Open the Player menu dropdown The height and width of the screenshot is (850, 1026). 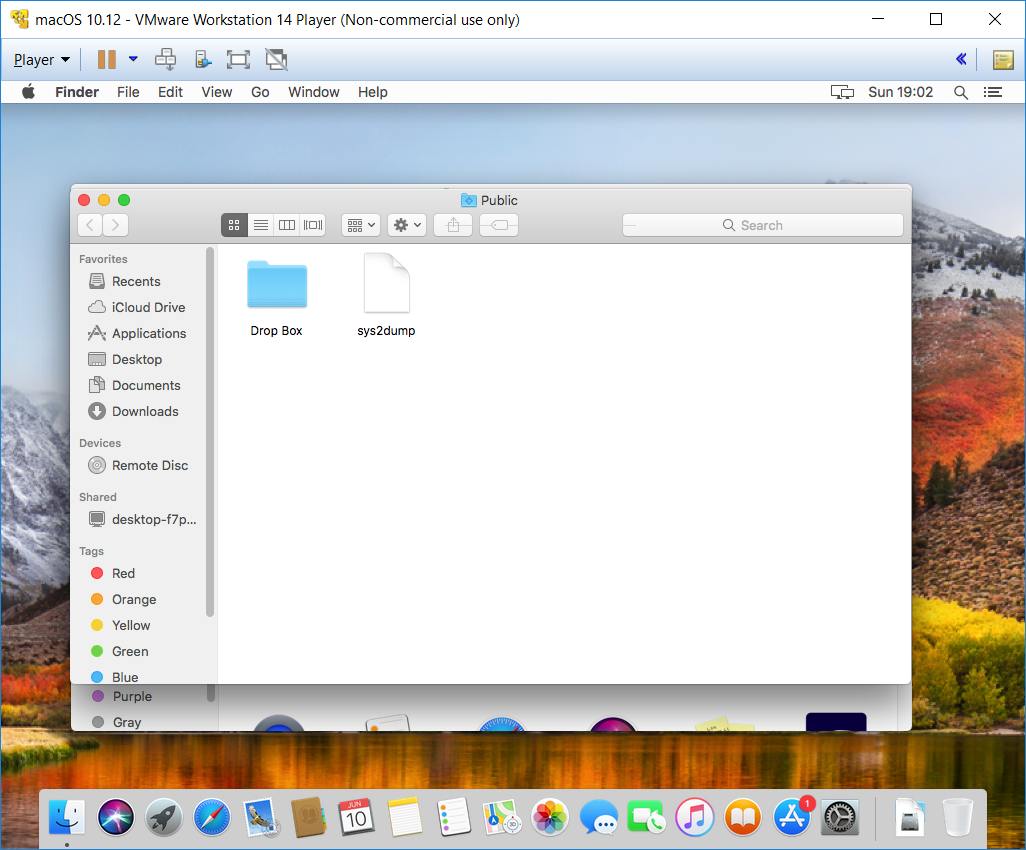point(42,60)
